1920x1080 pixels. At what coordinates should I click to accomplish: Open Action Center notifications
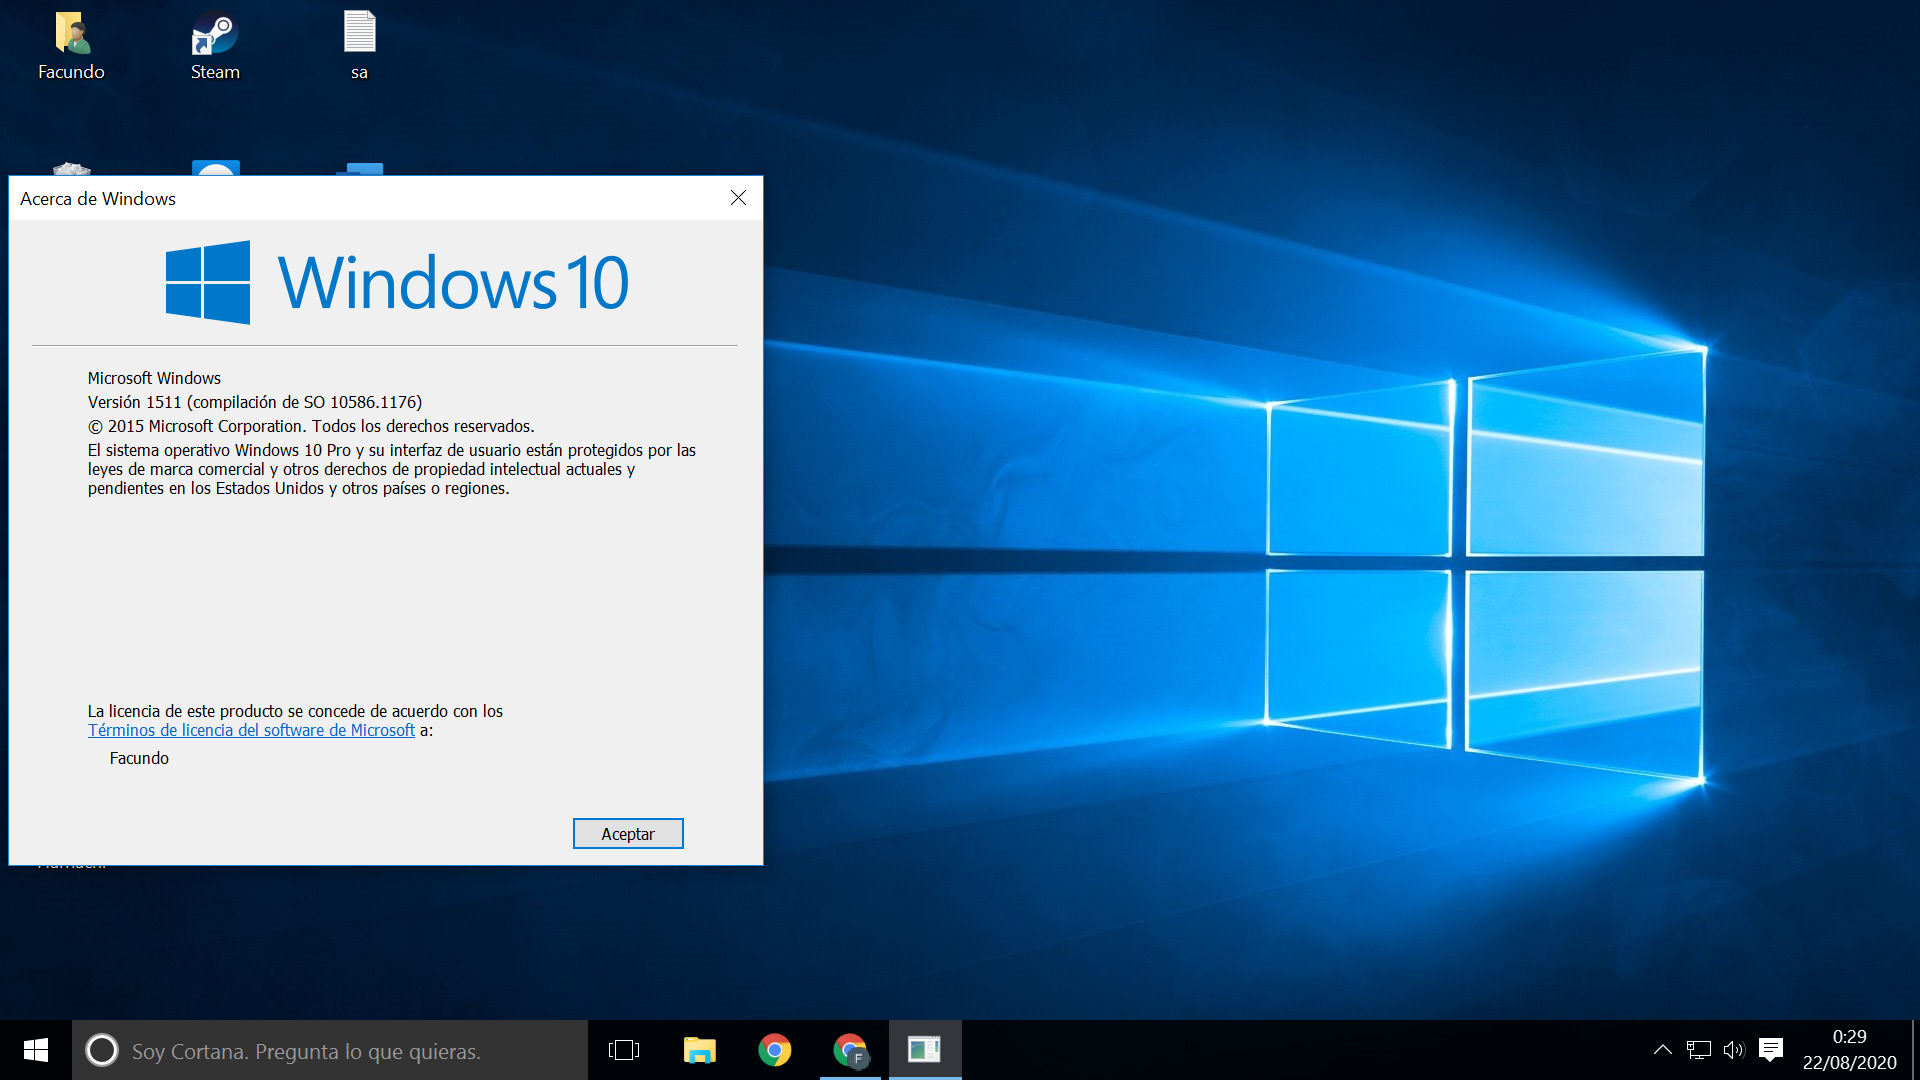point(1771,1050)
